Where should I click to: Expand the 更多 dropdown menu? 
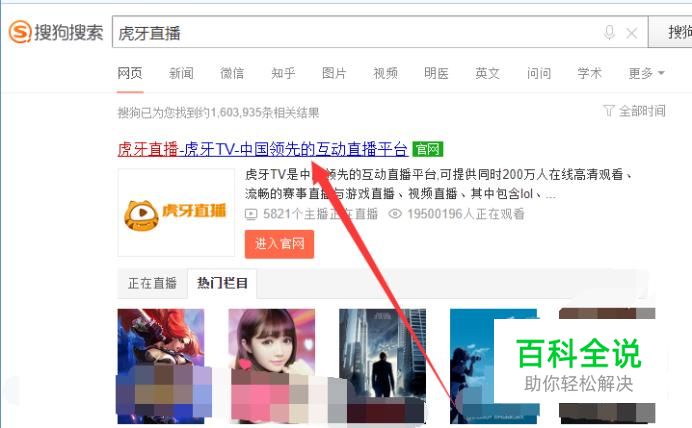[646, 73]
